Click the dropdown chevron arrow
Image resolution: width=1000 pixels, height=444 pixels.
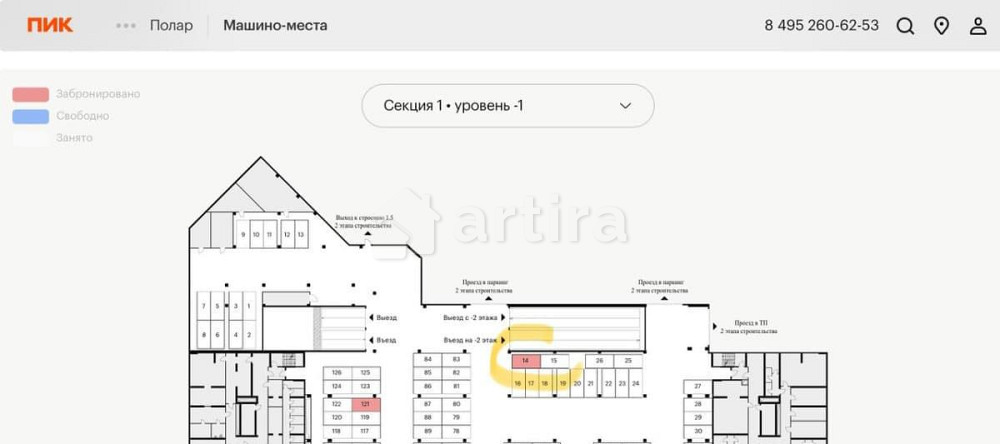(x=626, y=106)
